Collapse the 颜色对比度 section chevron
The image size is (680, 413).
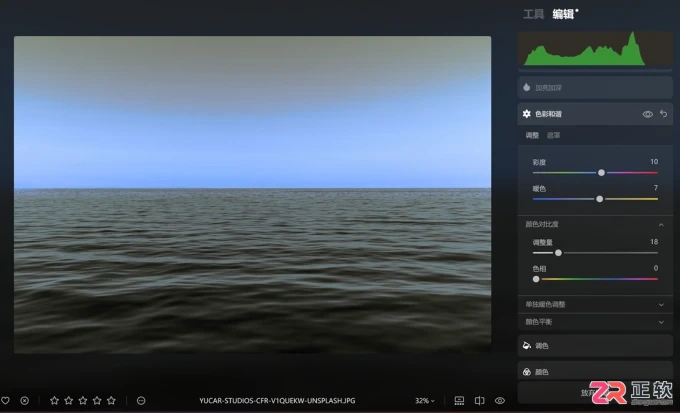[661, 224]
